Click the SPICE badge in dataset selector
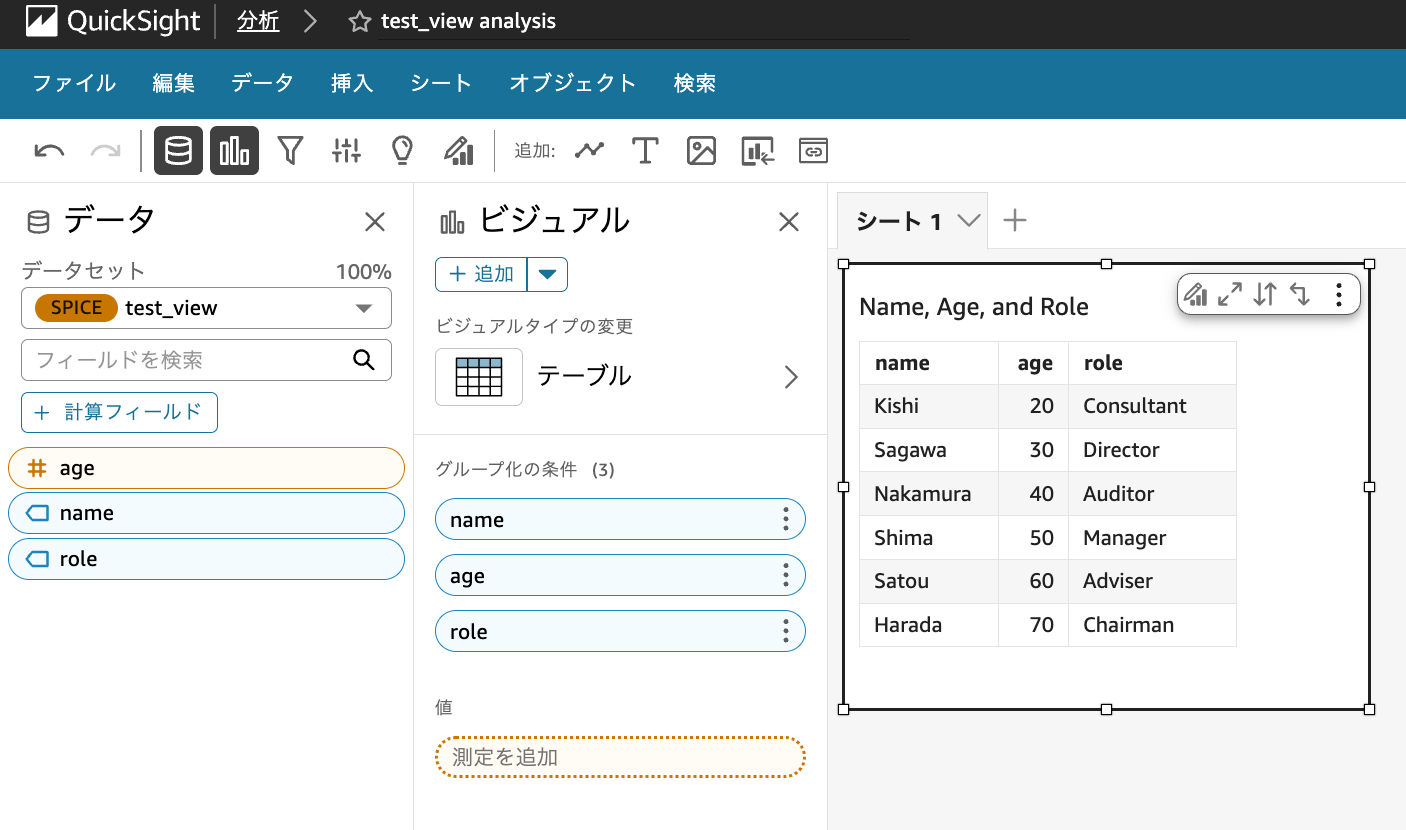Viewport: 1406px width, 830px height. (x=76, y=308)
